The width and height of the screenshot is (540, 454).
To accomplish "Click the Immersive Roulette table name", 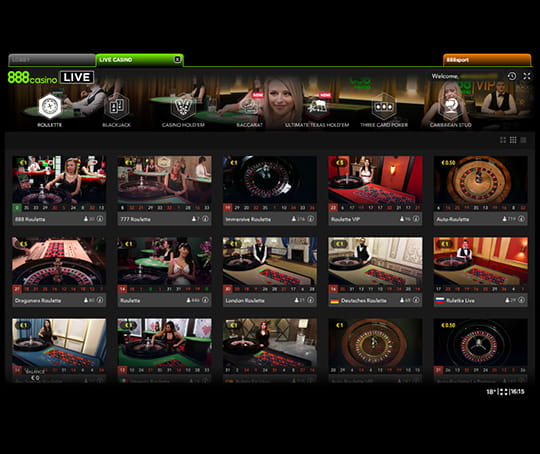I will click(x=248, y=219).
